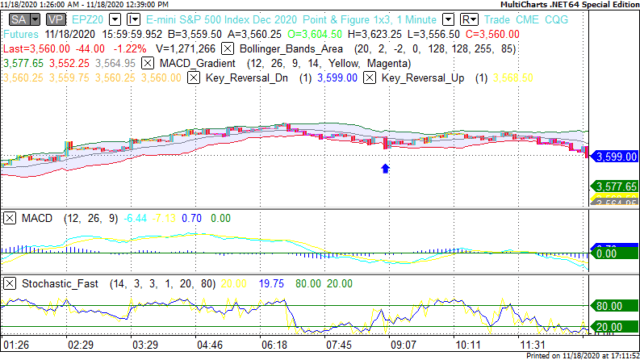Toggle the MACD_Gradient status checkbox

point(147,63)
